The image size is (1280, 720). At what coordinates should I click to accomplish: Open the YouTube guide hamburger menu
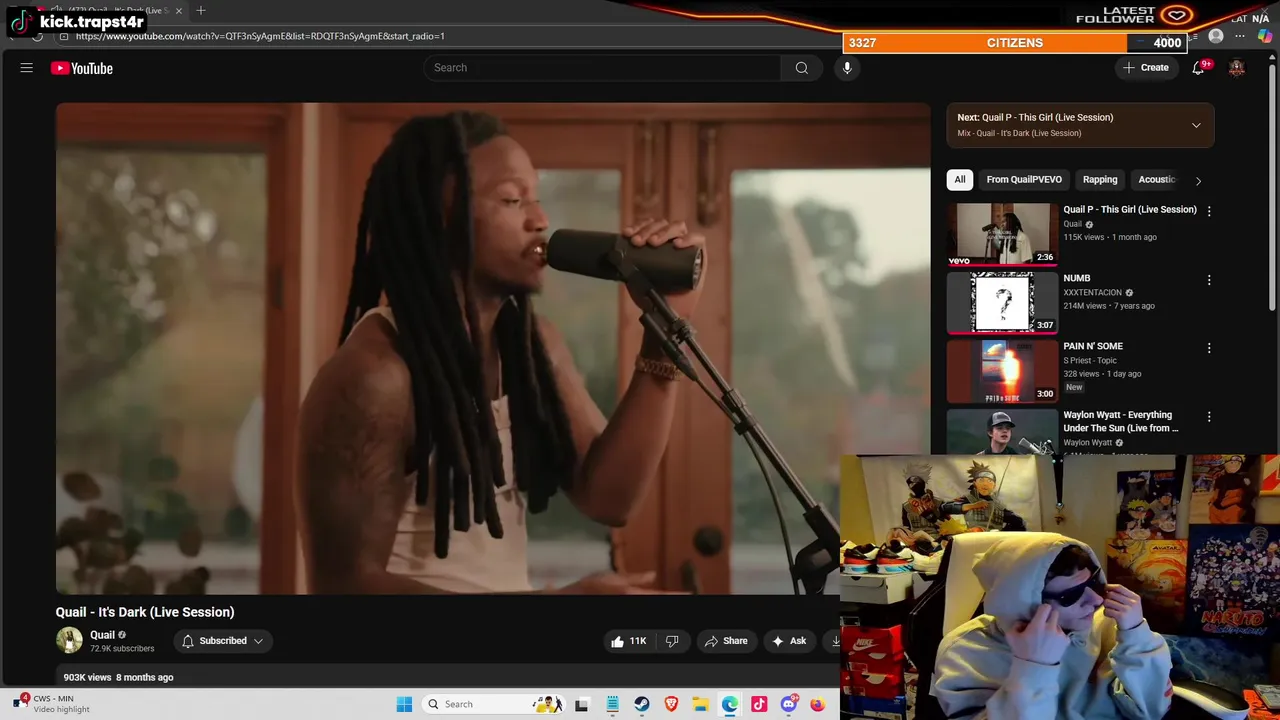[x=27, y=68]
